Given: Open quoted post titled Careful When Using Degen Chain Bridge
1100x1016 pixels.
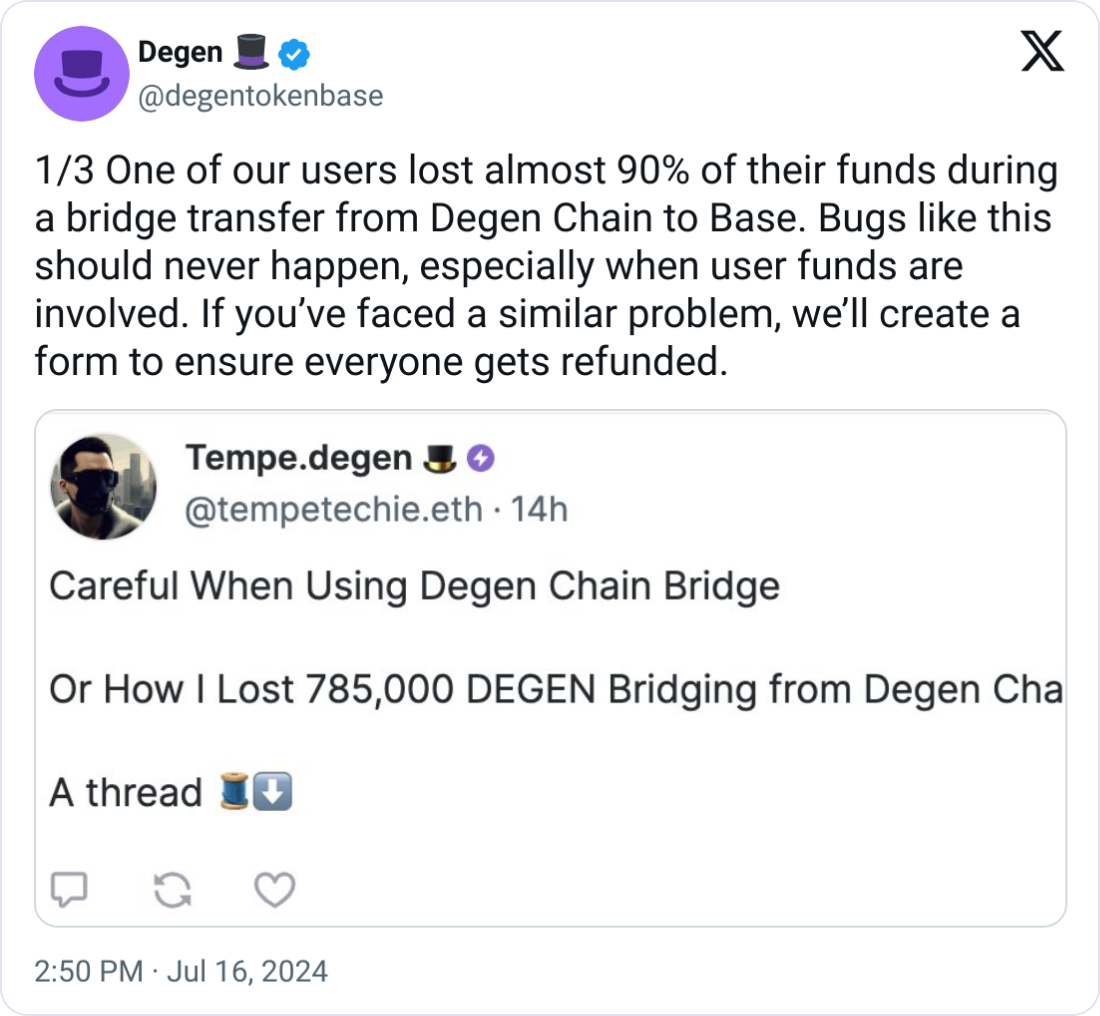Looking at the screenshot, I should pyautogui.click(x=551, y=668).
